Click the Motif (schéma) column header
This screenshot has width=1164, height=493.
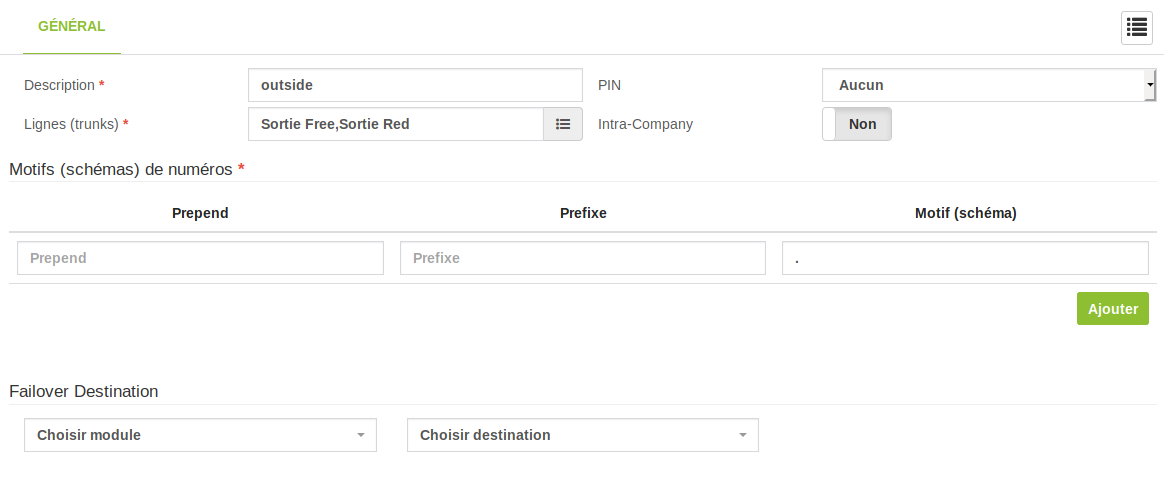(x=966, y=213)
